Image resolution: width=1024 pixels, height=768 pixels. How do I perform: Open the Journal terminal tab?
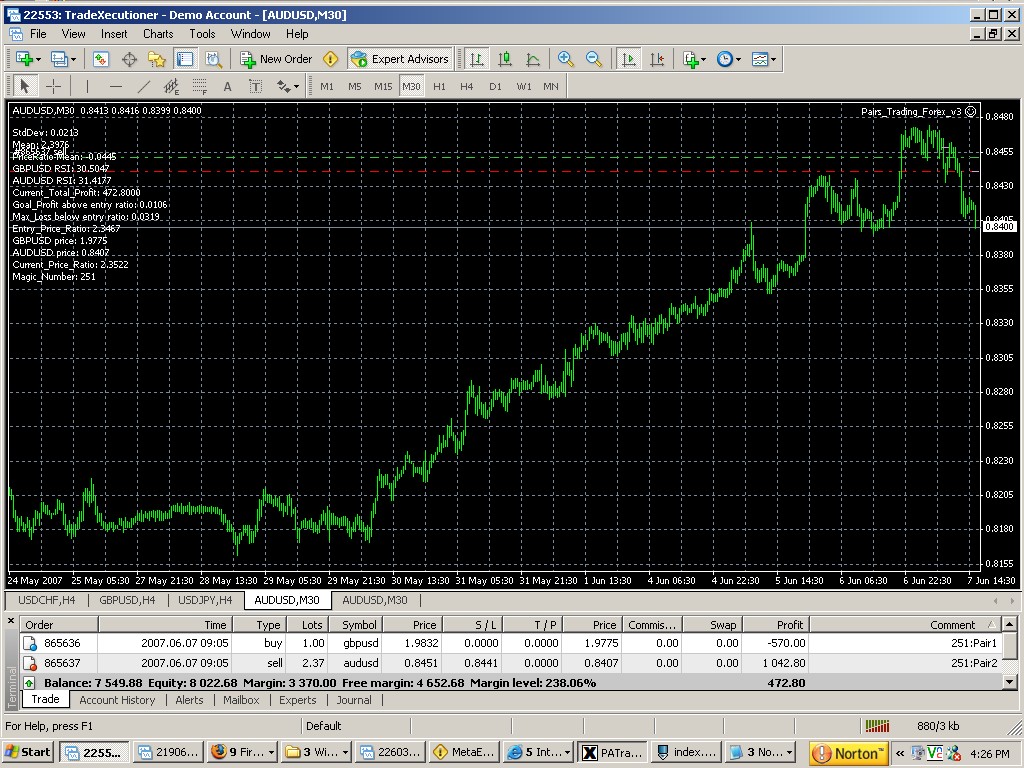(x=354, y=700)
